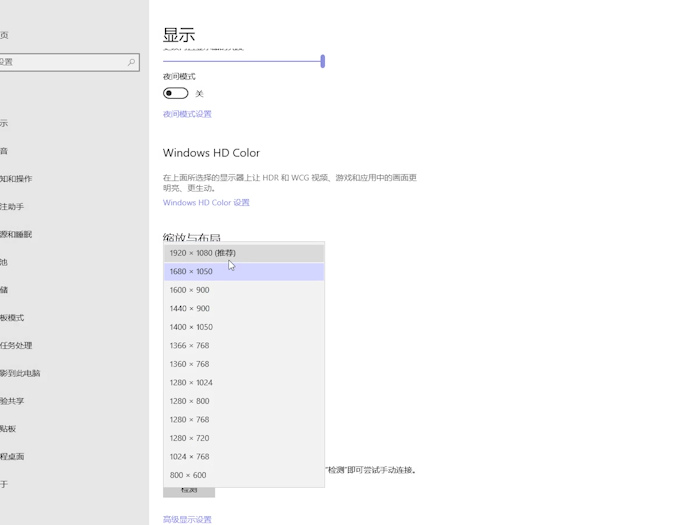Click the search magnifier icon
The height and width of the screenshot is (525, 700).
(131, 62)
